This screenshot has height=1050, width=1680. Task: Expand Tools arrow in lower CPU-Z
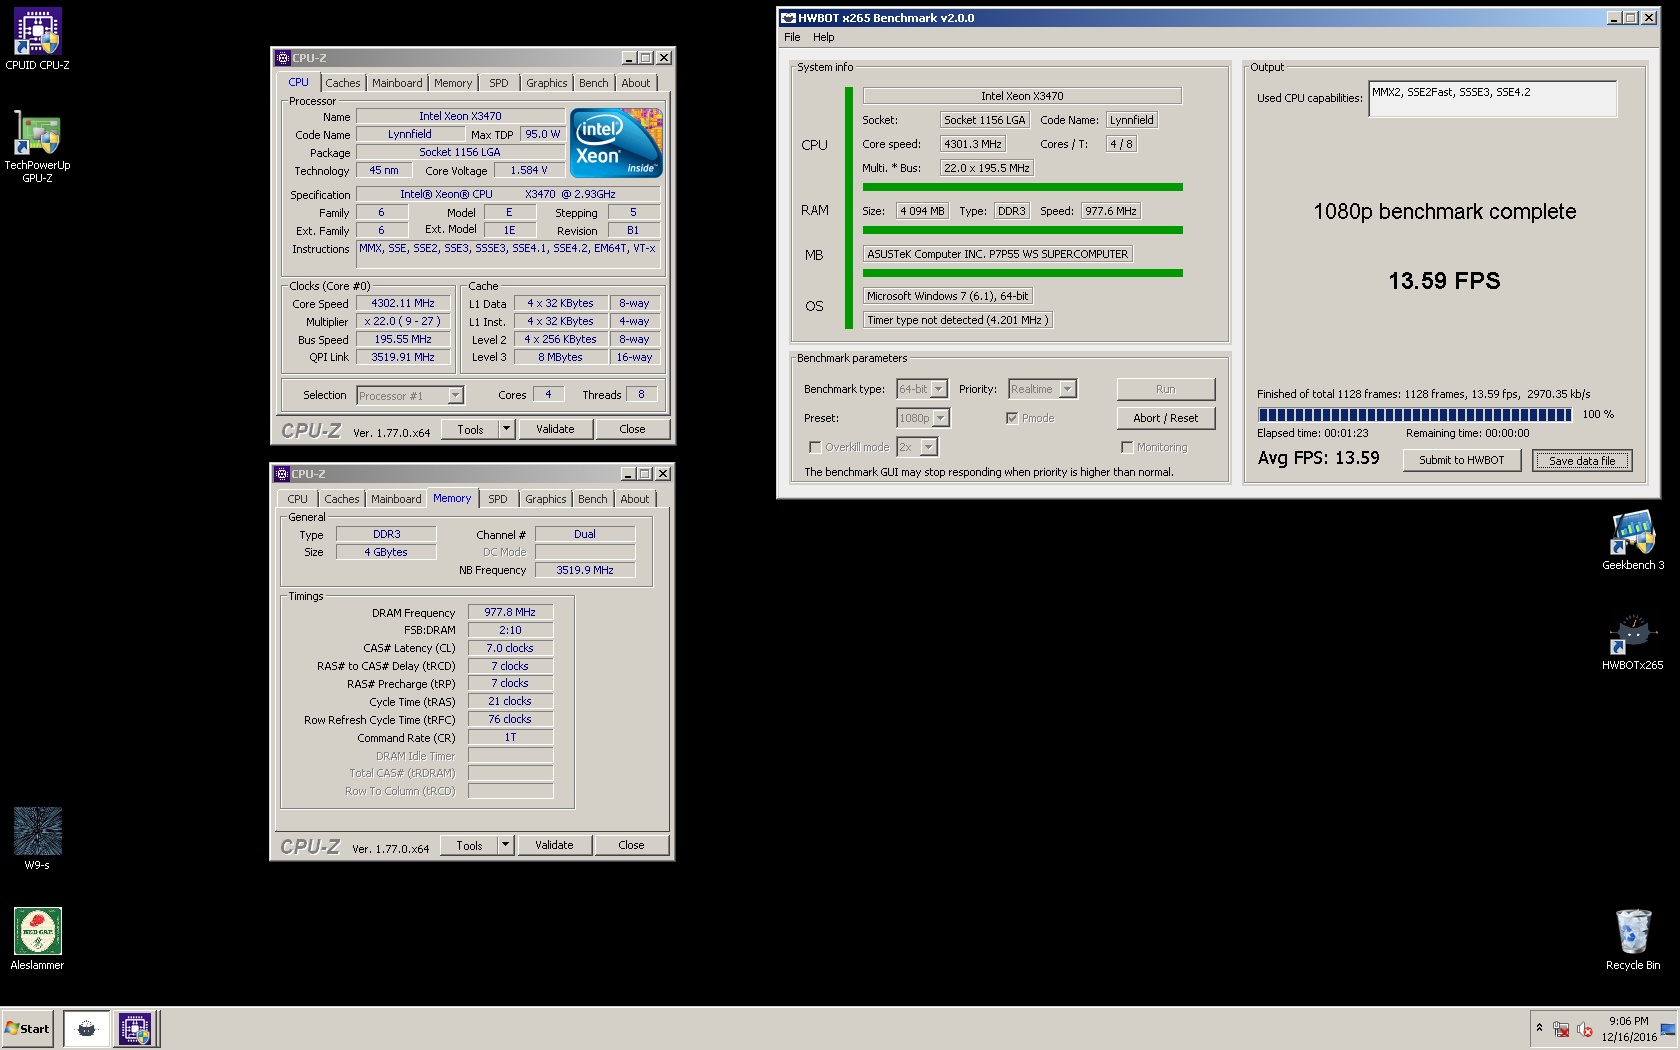pyautogui.click(x=506, y=845)
